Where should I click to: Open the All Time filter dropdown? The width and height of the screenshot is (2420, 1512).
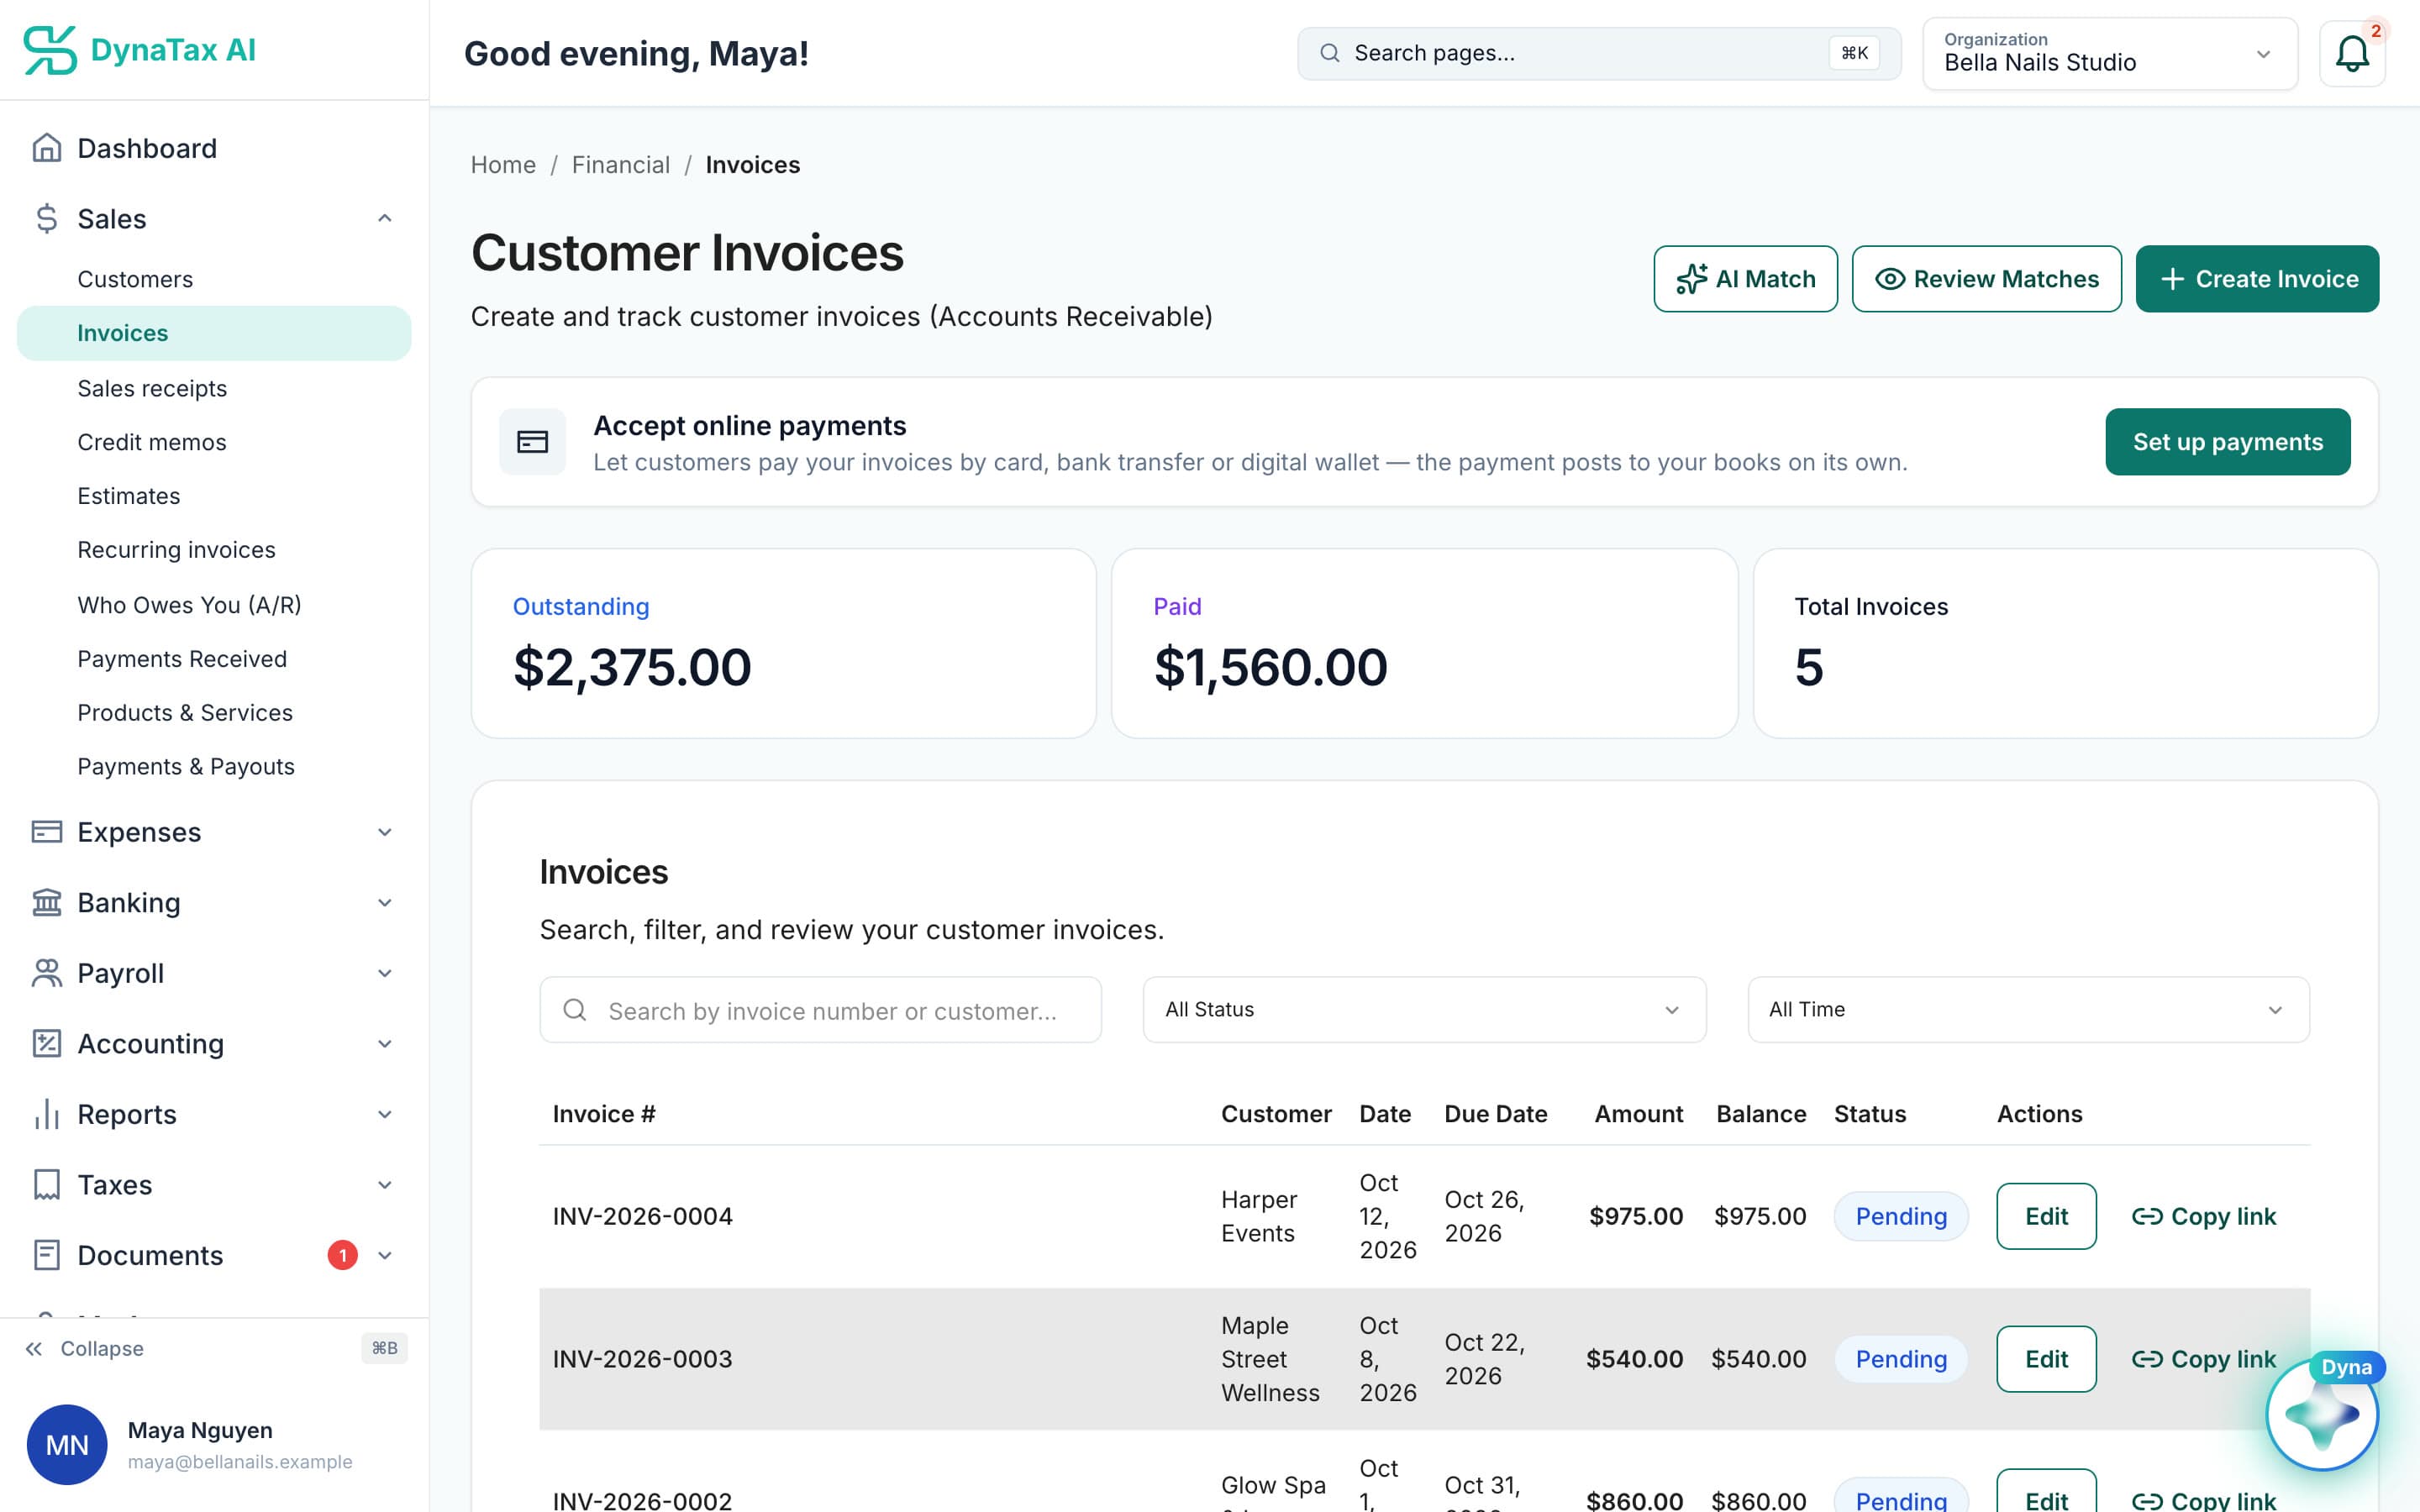2028,1009
